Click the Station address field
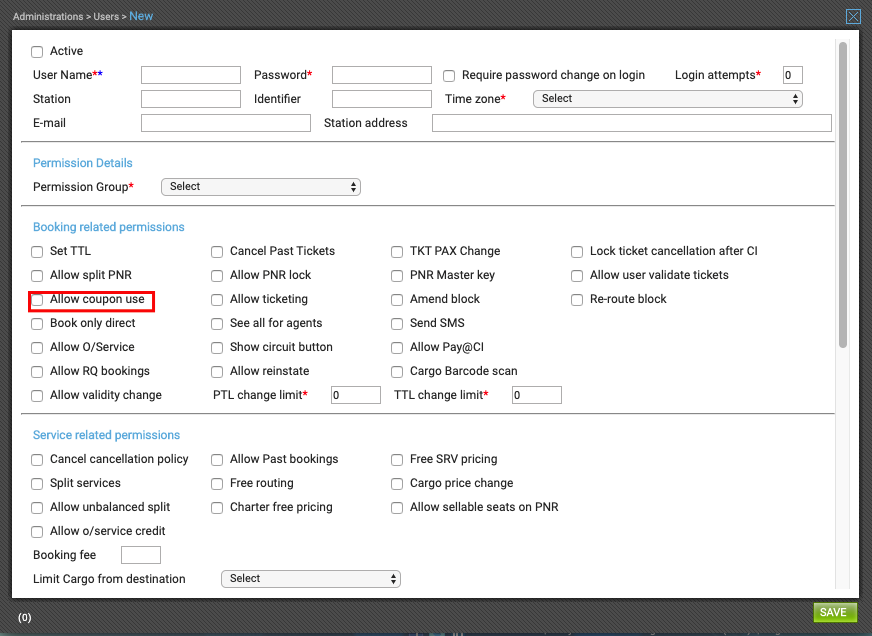This screenshot has width=872, height=636. [632, 123]
